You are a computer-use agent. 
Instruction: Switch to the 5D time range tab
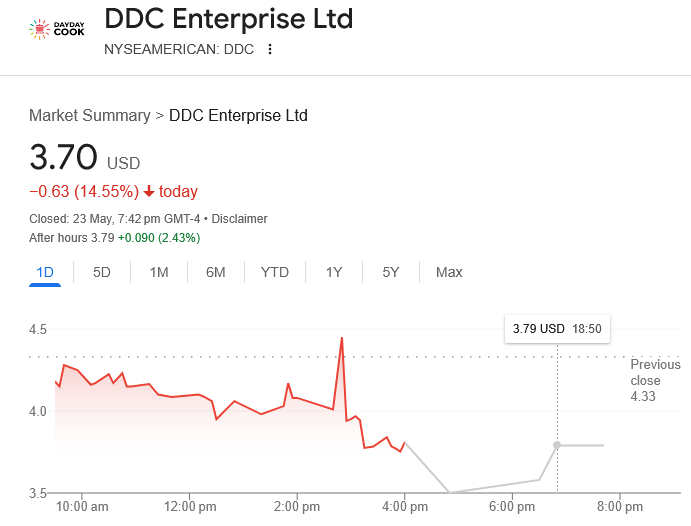coord(102,272)
